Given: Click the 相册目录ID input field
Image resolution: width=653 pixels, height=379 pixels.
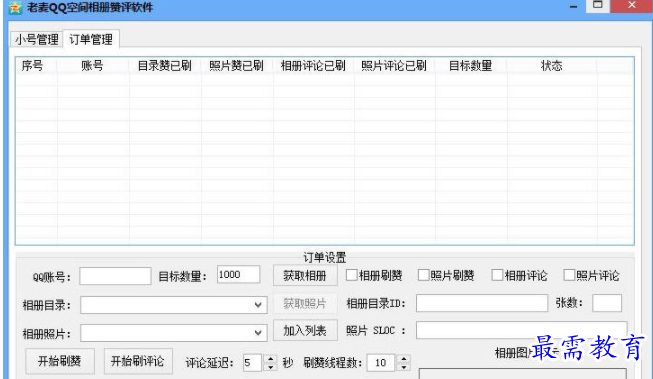Looking at the screenshot, I should point(482,303).
